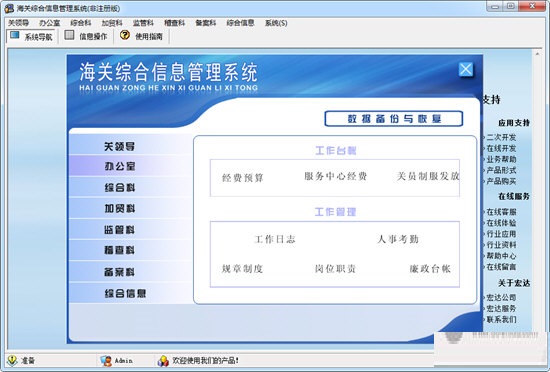Click the Admin user icon in status bar
This screenshot has height=372, width=550.
click(x=106, y=360)
